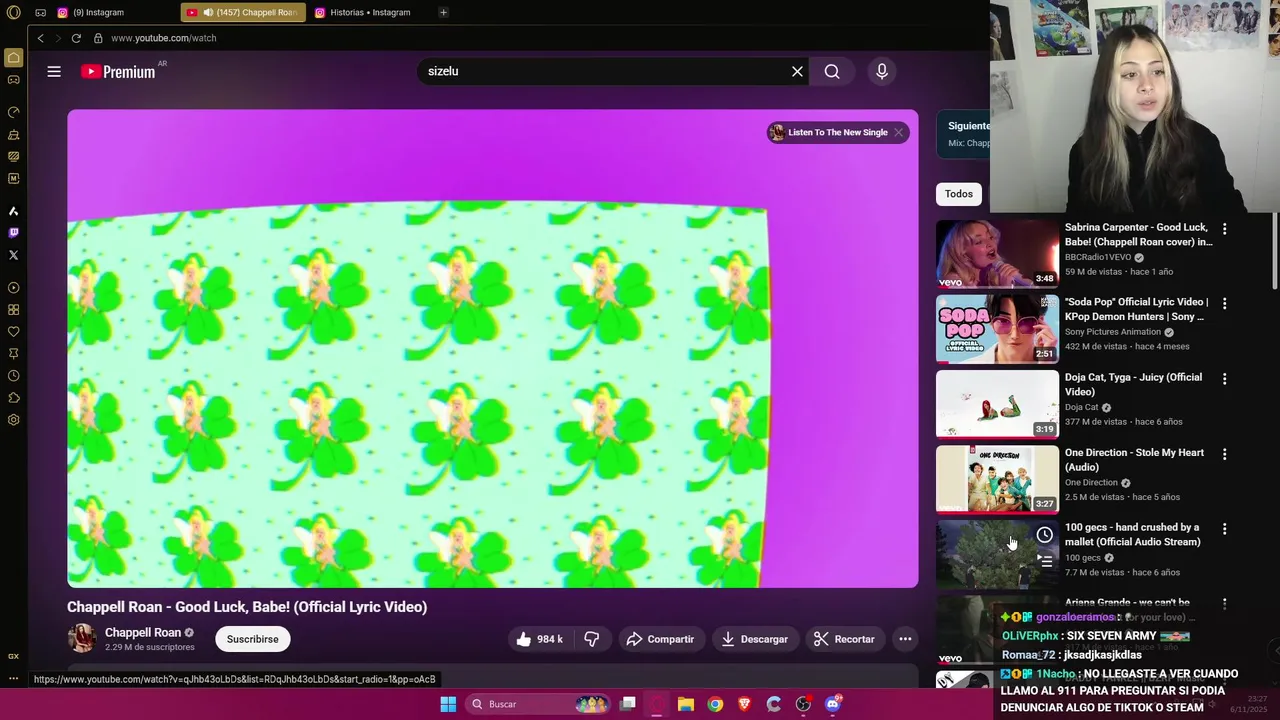Click the www.youtube.com/watch address bar
The height and width of the screenshot is (720, 1280).
tap(164, 38)
